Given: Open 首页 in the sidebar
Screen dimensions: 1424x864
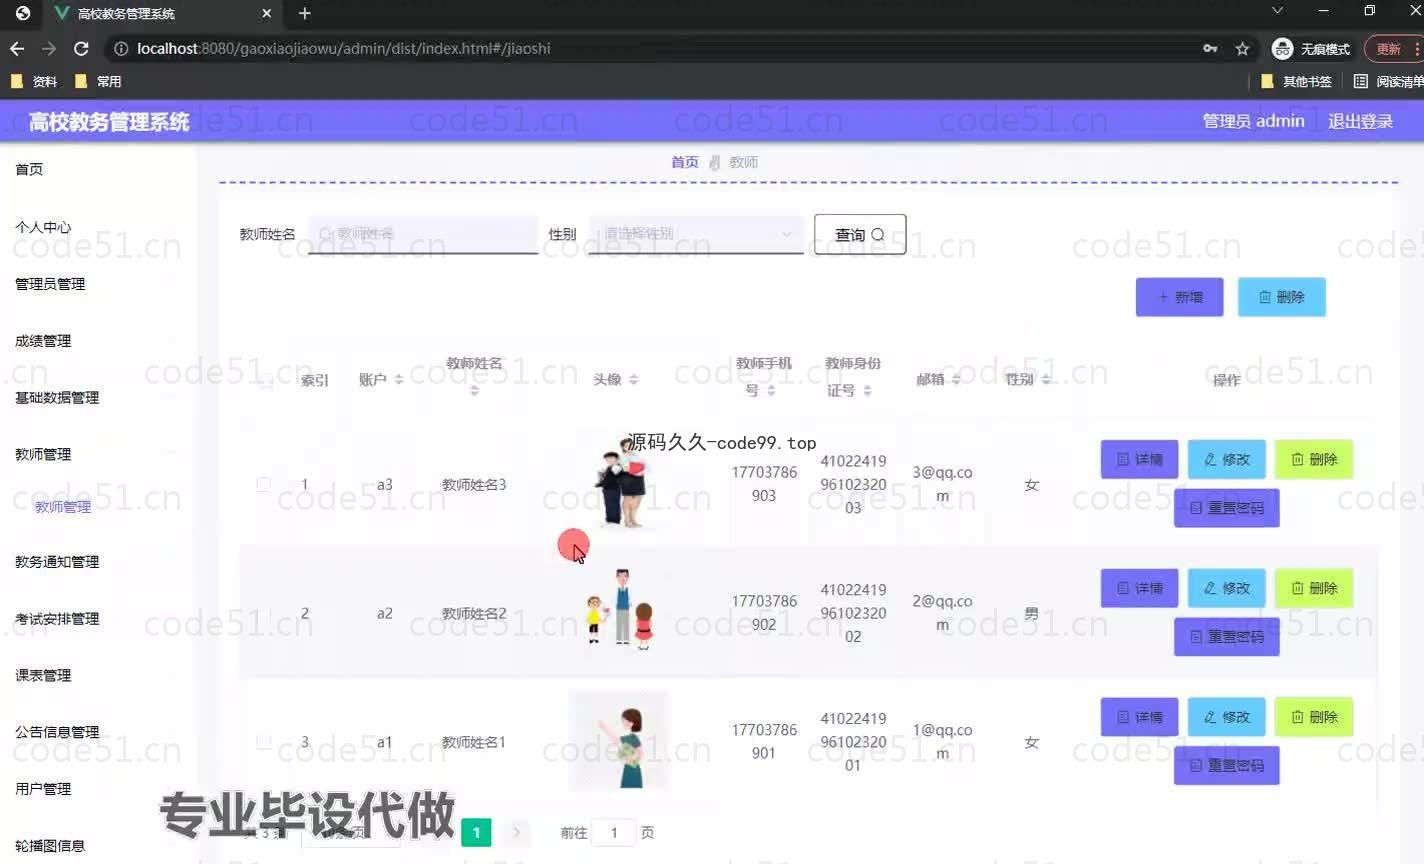Looking at the screenshot, I should pos(29,169).
